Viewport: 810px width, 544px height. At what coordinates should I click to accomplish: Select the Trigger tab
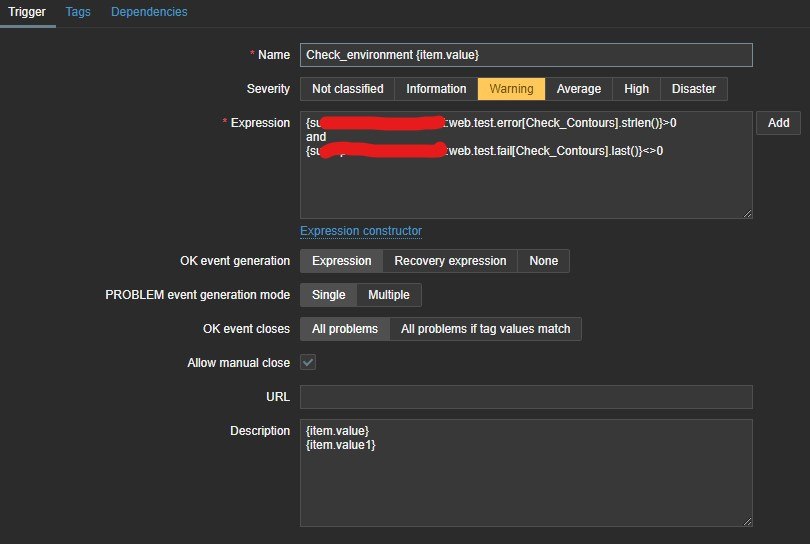coord(28,12)
